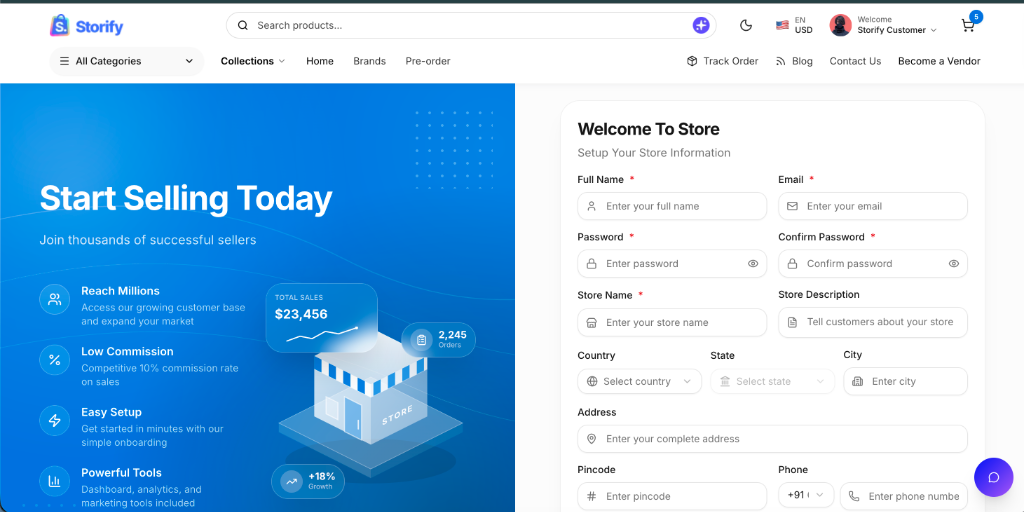Click the Blog RSS feed icon
1024x512 pixels.
pos(780,61)
